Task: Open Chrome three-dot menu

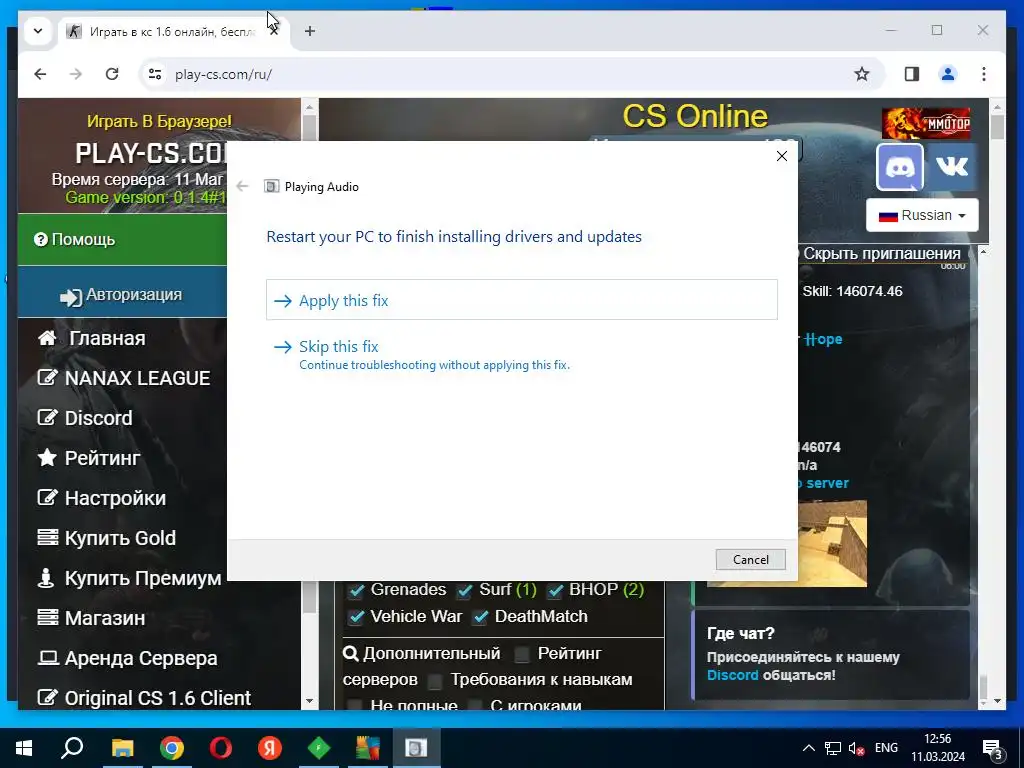Action: 984,74
